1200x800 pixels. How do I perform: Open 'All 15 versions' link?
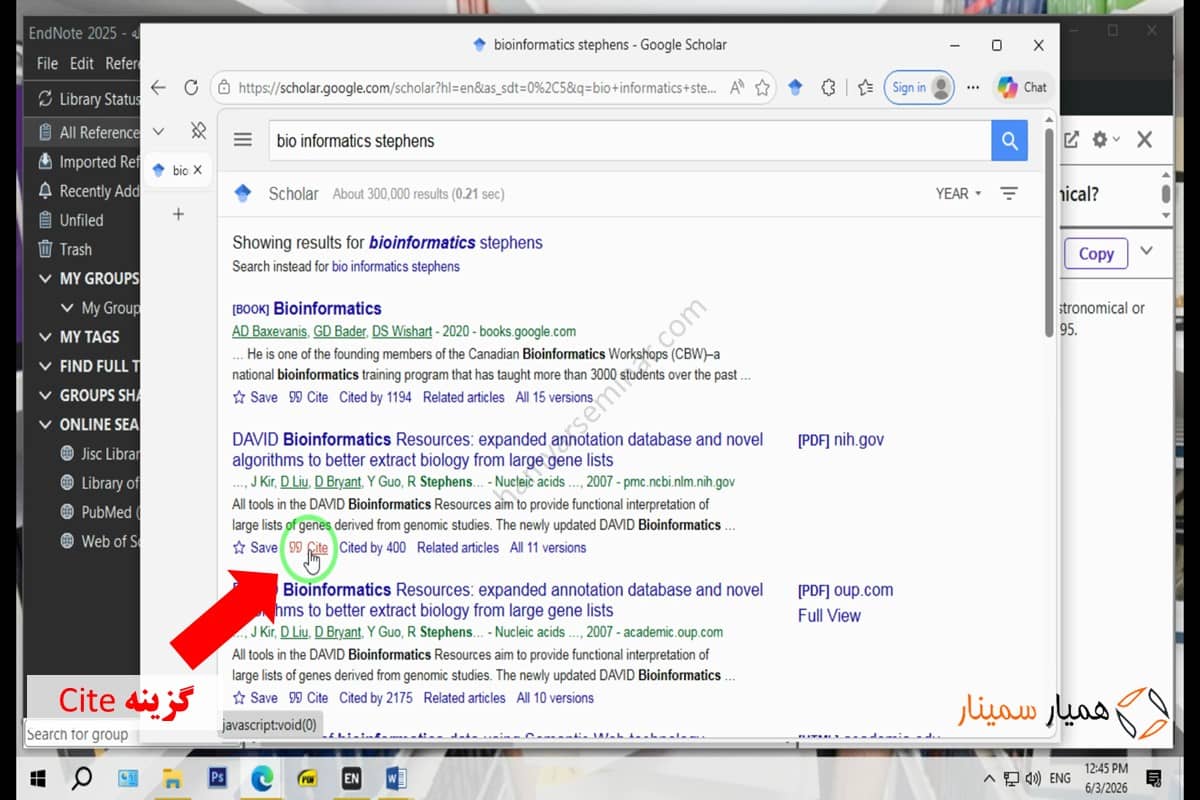click(x=554, y=397)
